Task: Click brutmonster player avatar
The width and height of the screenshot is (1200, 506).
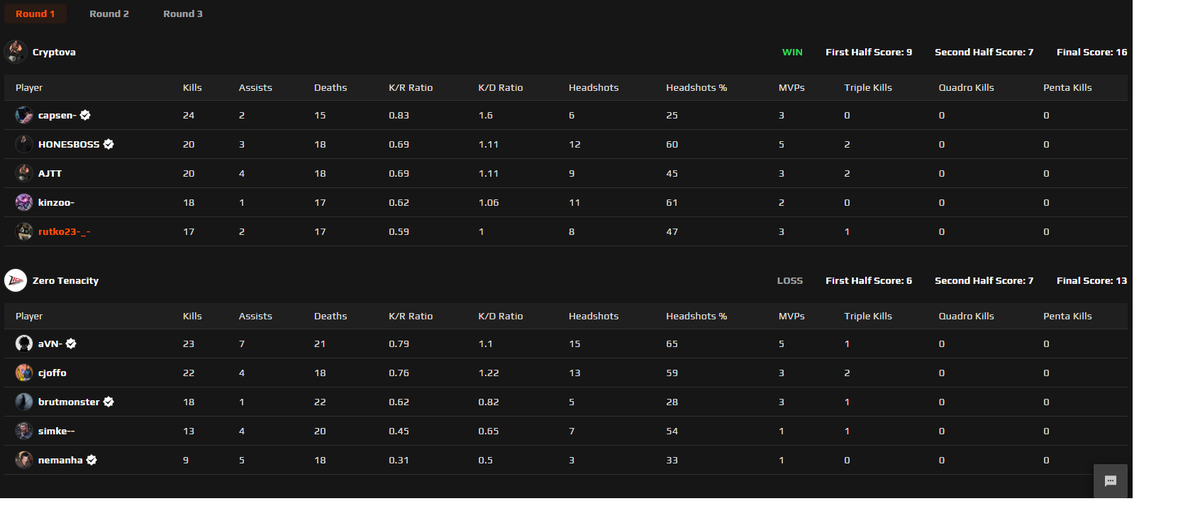Action: pos(24,402)
